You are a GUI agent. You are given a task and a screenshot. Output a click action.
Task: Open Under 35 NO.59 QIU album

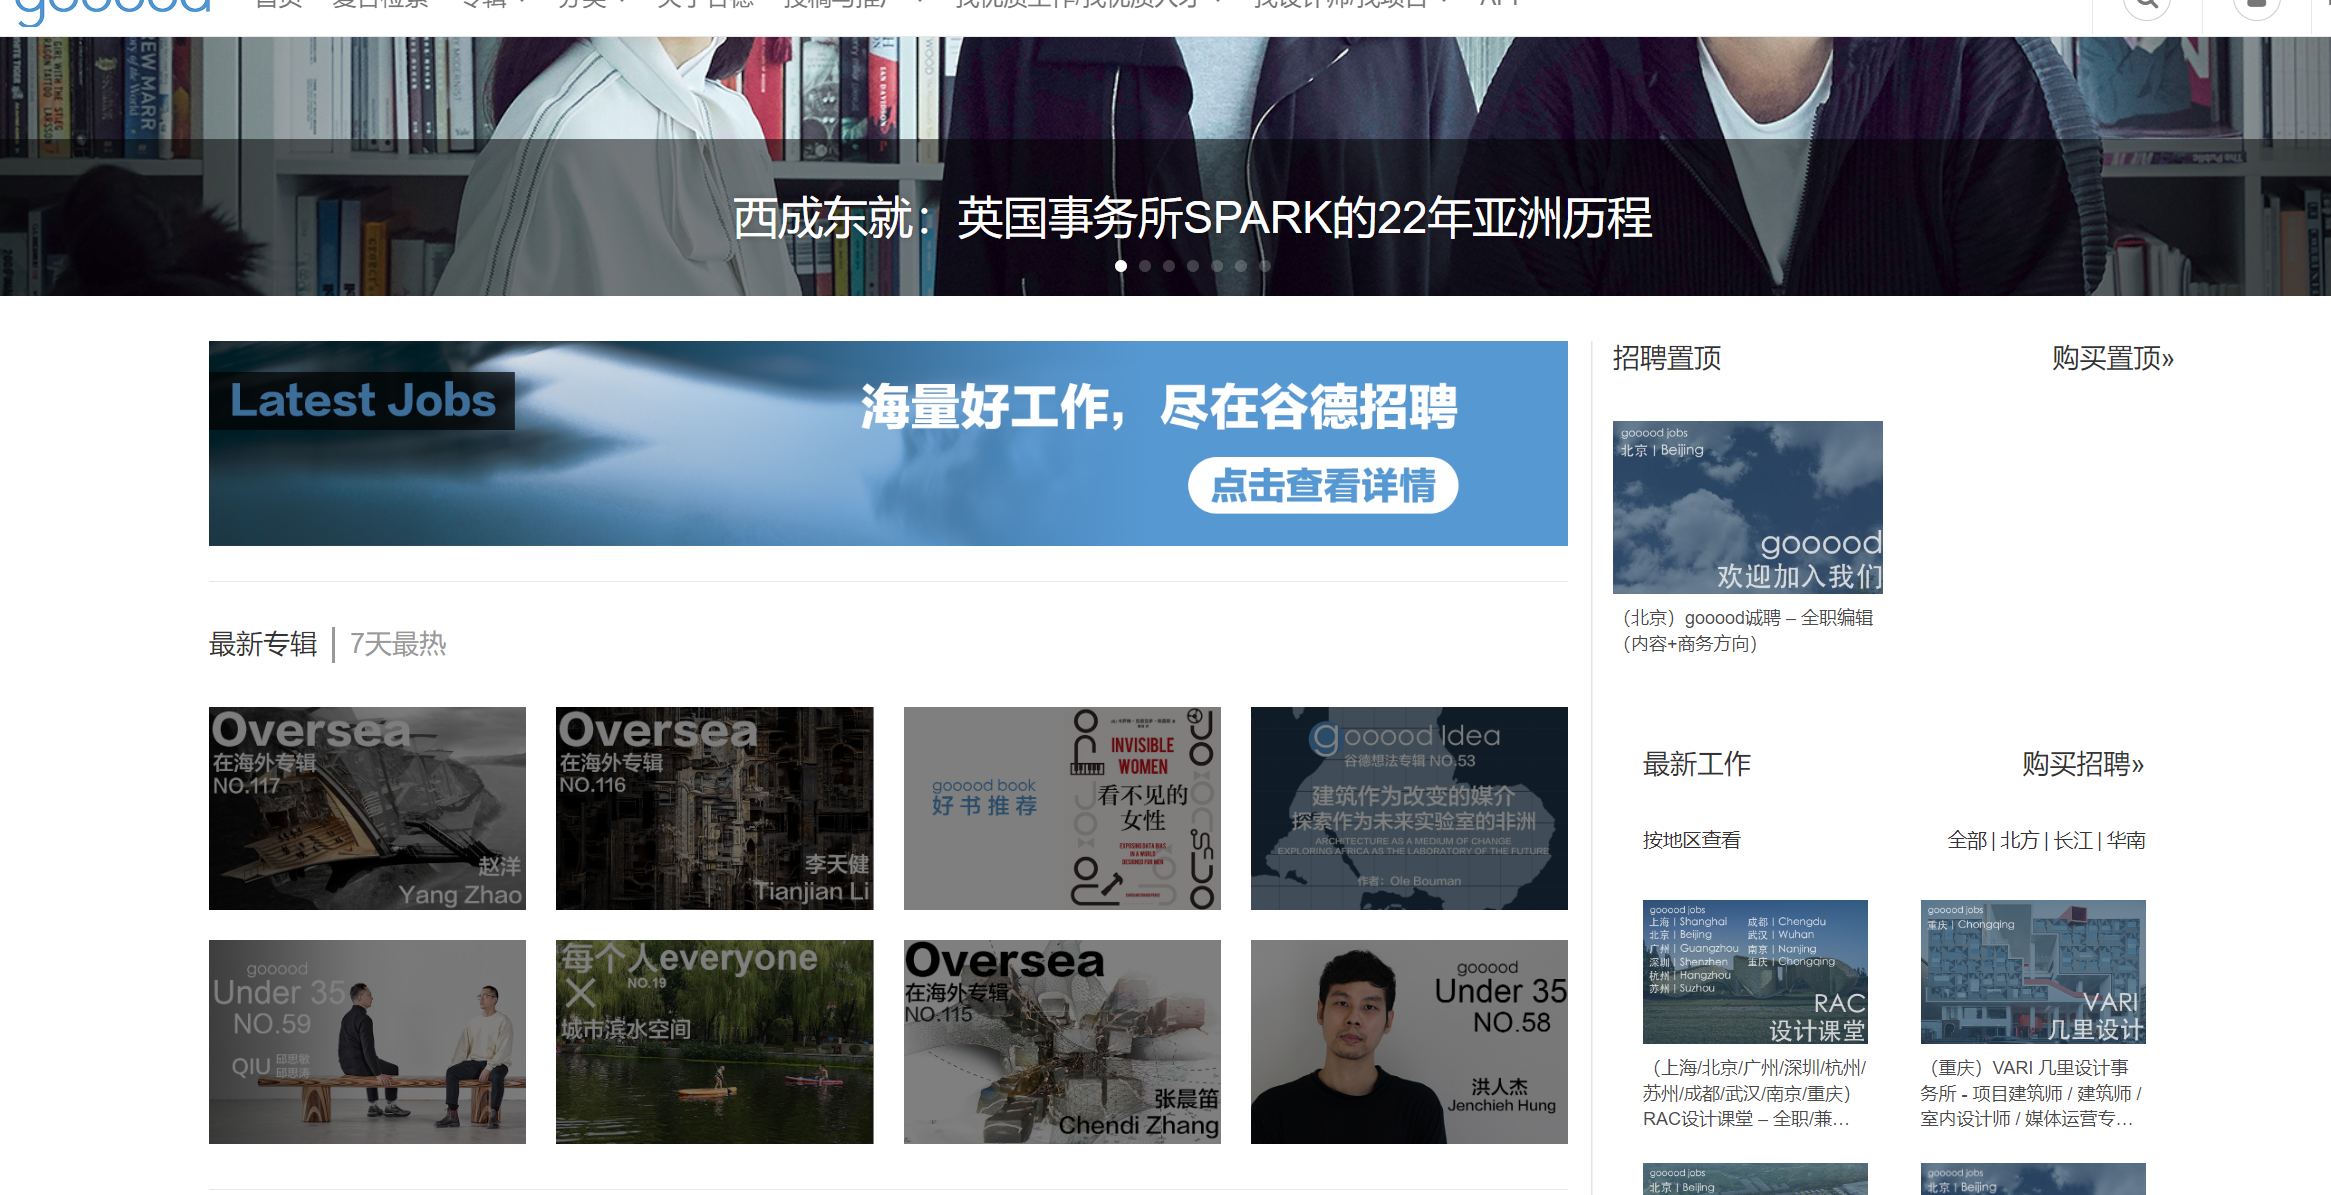(367, 1042)
